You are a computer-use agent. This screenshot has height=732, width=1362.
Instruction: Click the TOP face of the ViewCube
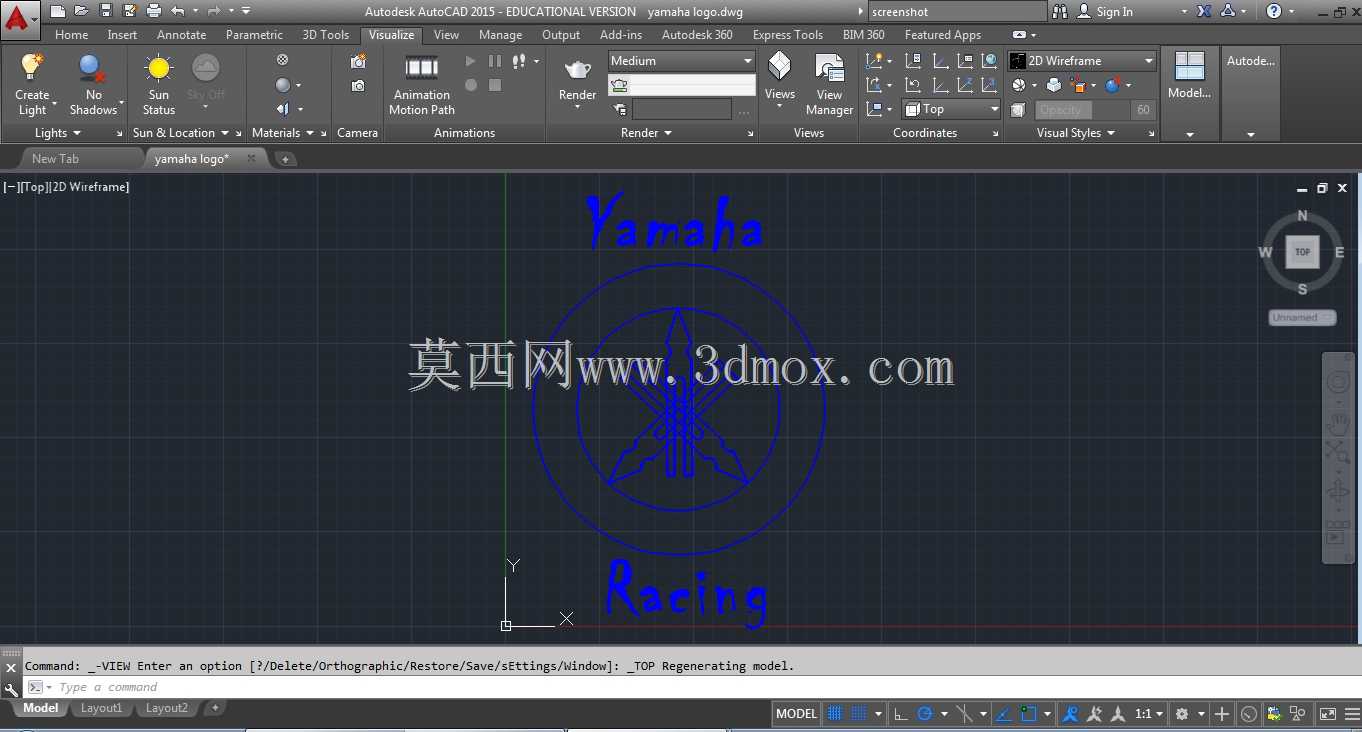click(x=1302, y=252)
